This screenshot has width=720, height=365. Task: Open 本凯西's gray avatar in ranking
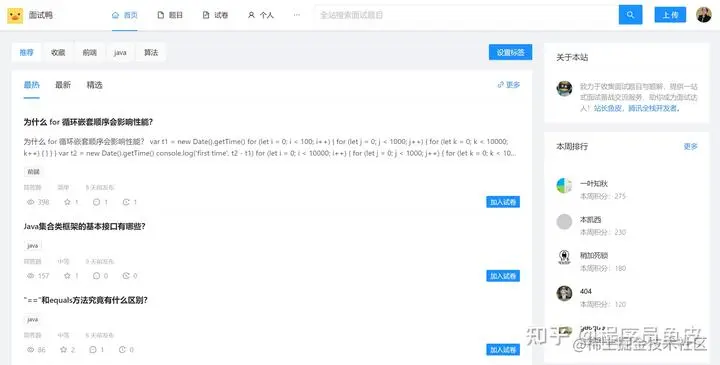click(564, 222)
